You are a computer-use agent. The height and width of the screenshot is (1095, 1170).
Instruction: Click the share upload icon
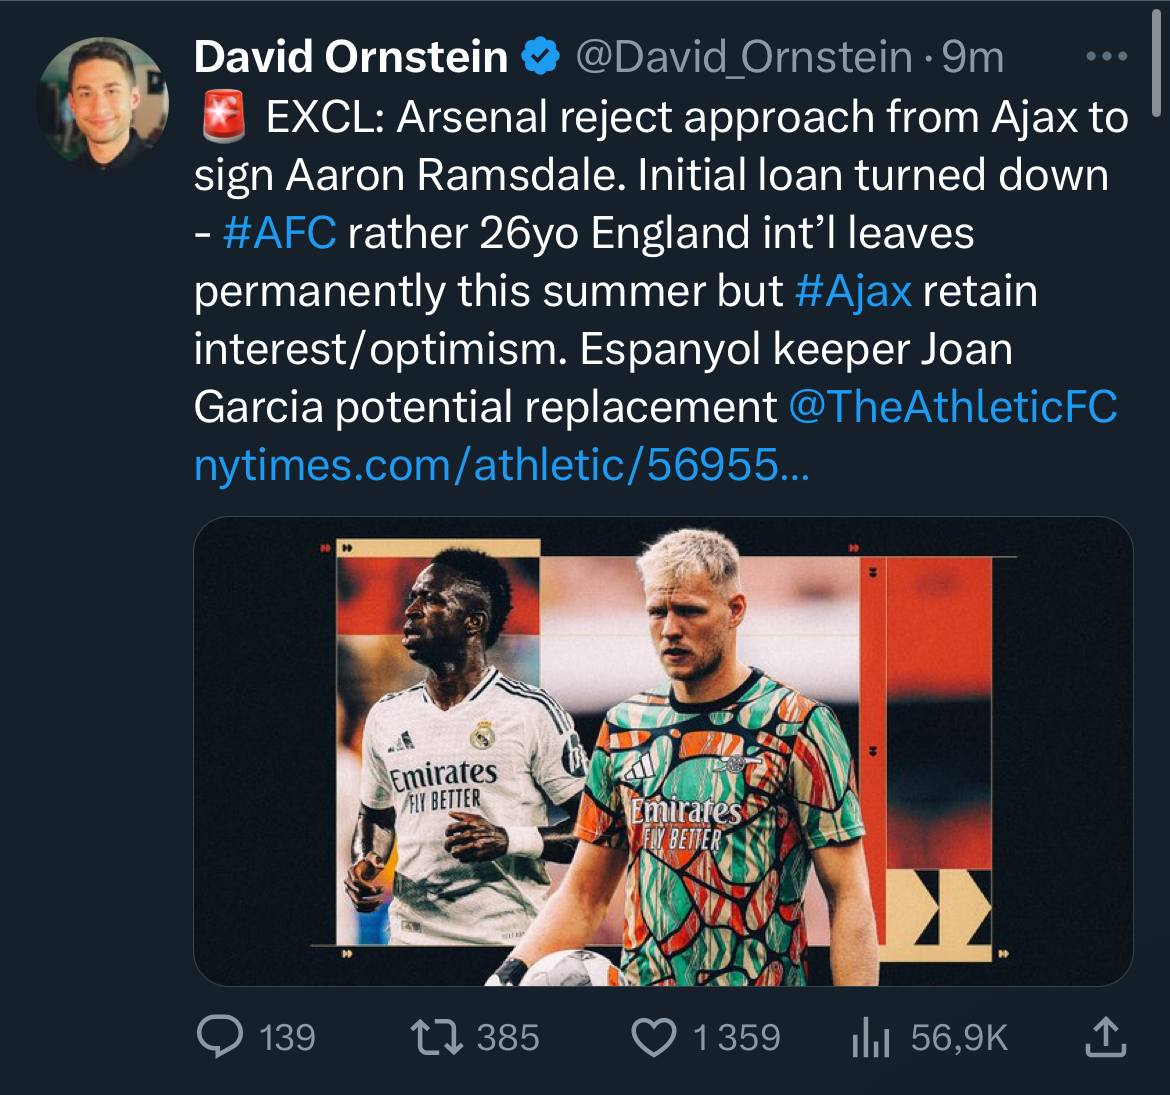click(x=1105, y=1037)
